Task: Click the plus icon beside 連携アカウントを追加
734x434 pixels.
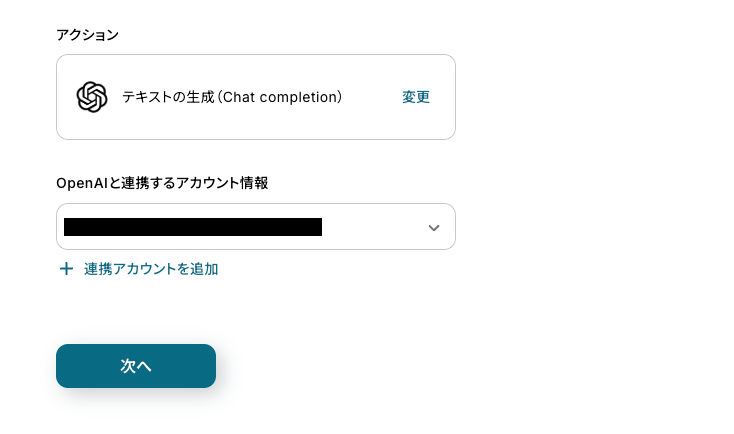Action: point(66,268)
